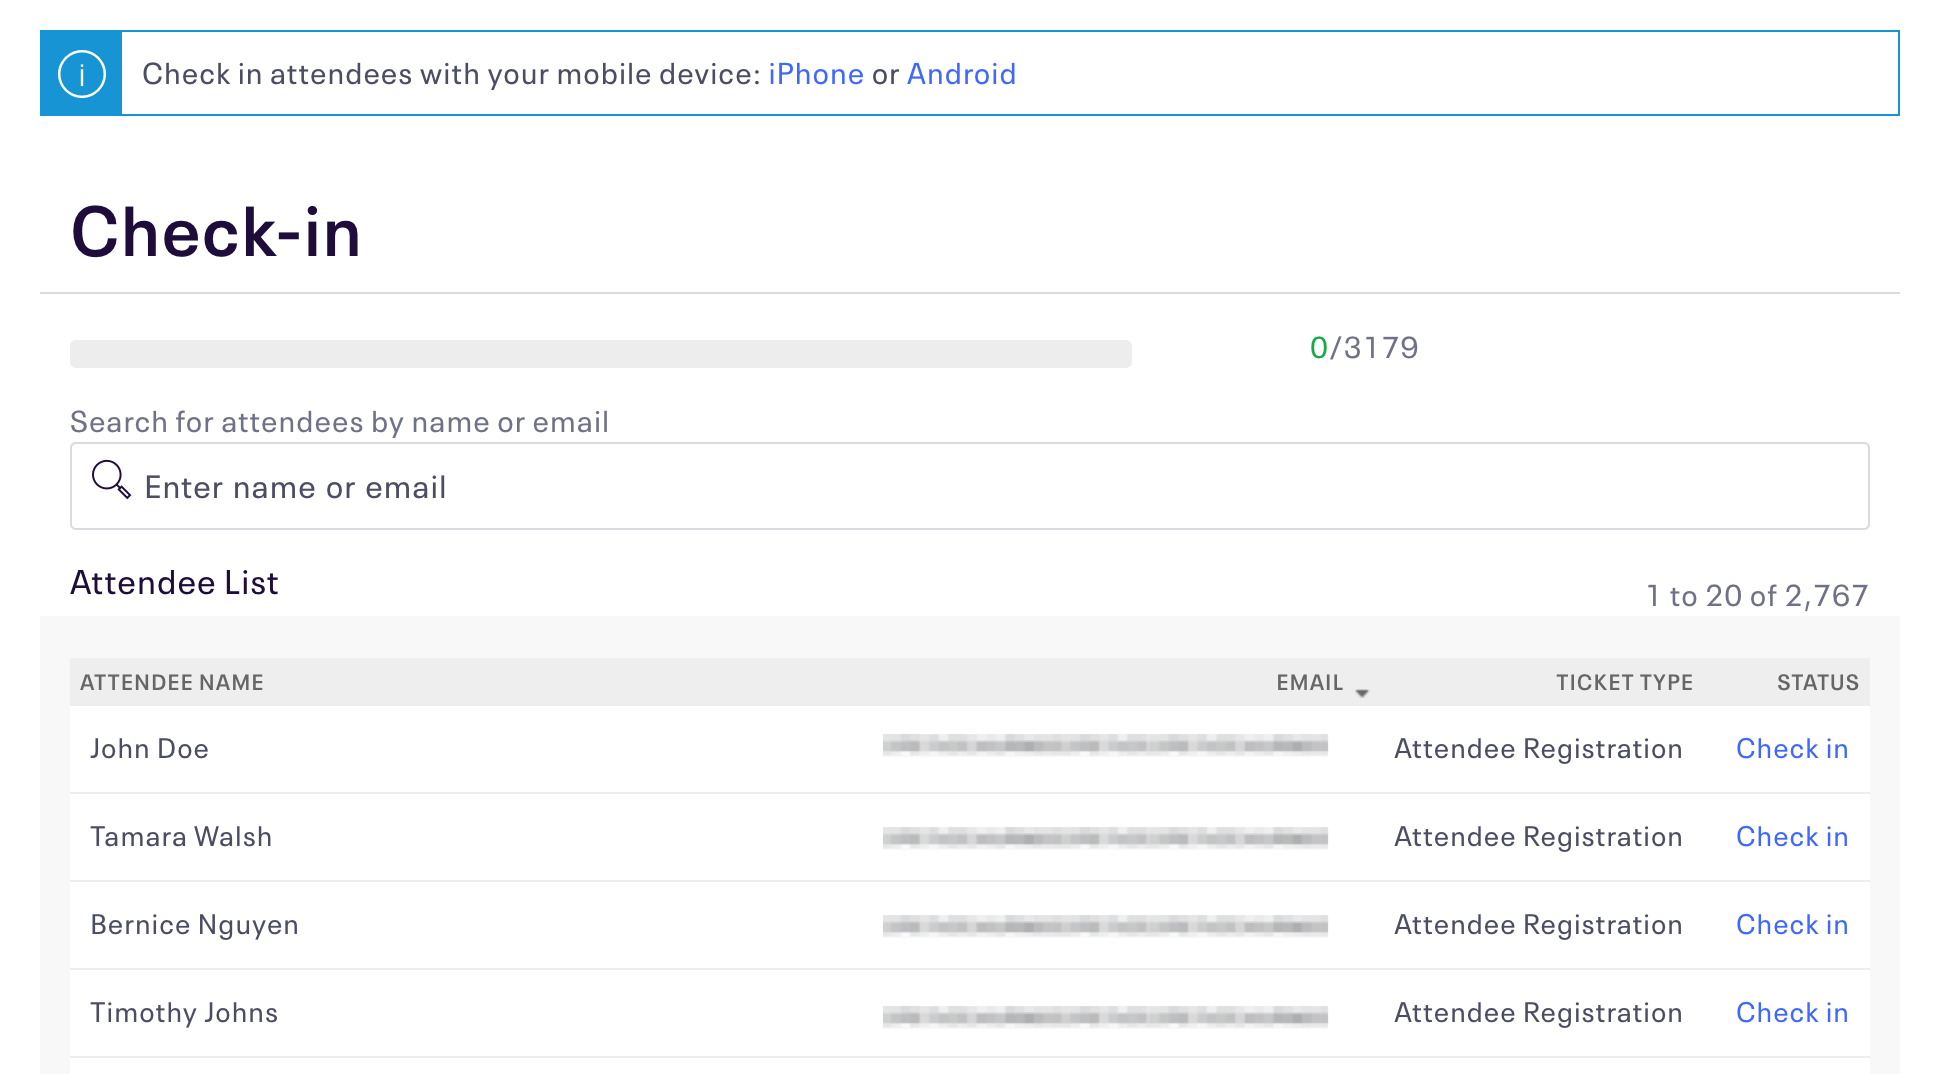Sort by TICKET TYPE column header
Screen dimensions: 1938x1074
(x=1624, y=683)
